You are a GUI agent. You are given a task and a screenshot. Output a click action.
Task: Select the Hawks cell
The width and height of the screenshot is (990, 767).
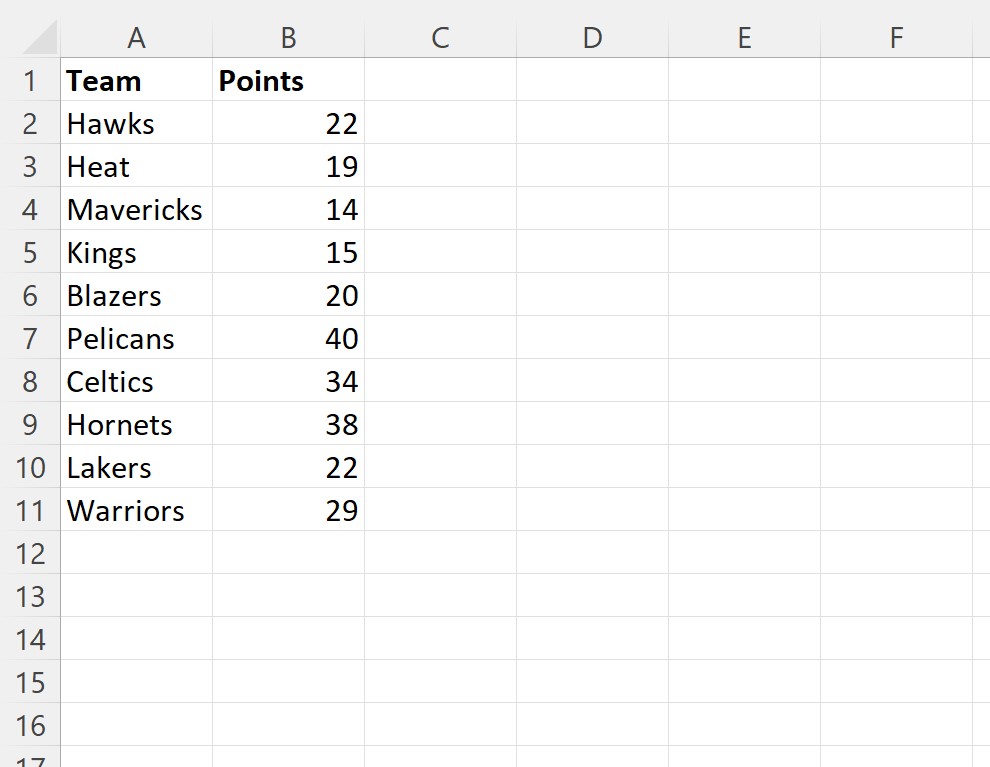(136, 123)
